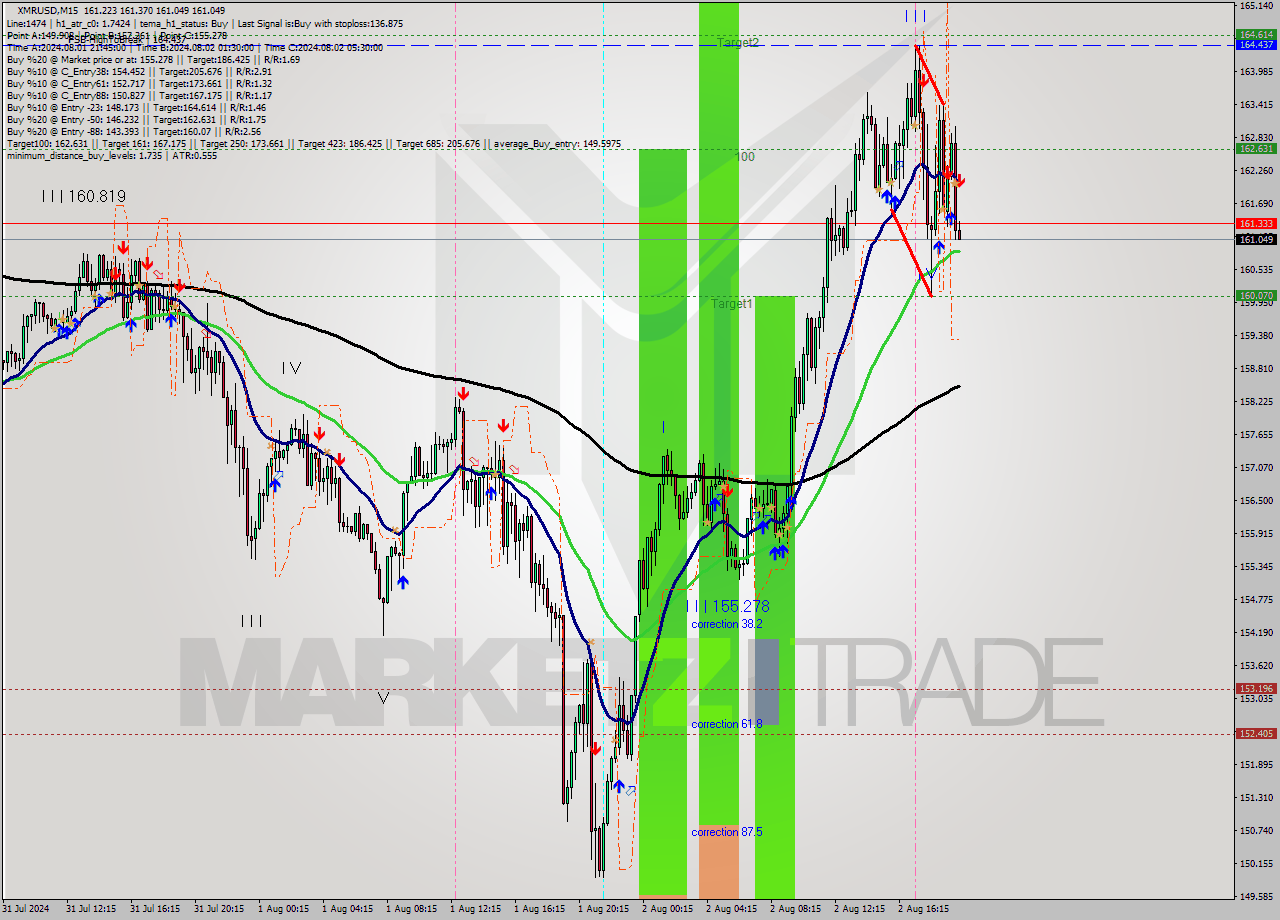Viewport: 1280px width, 920px height.
Task: Click the orange correction 87.5 zone block
Action: [719, 862]
